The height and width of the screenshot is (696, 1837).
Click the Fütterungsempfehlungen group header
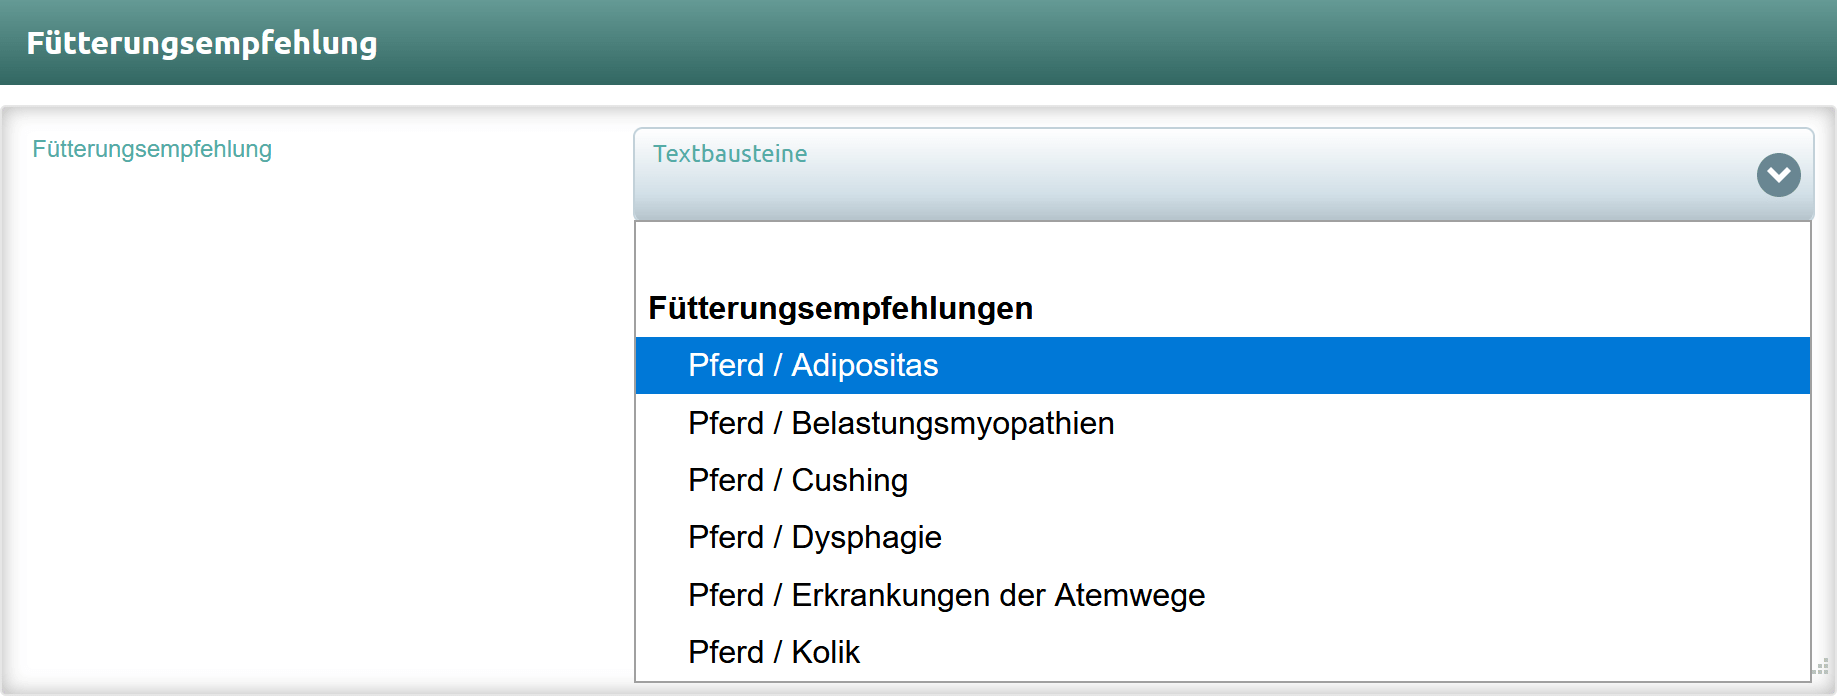(840, 308)
